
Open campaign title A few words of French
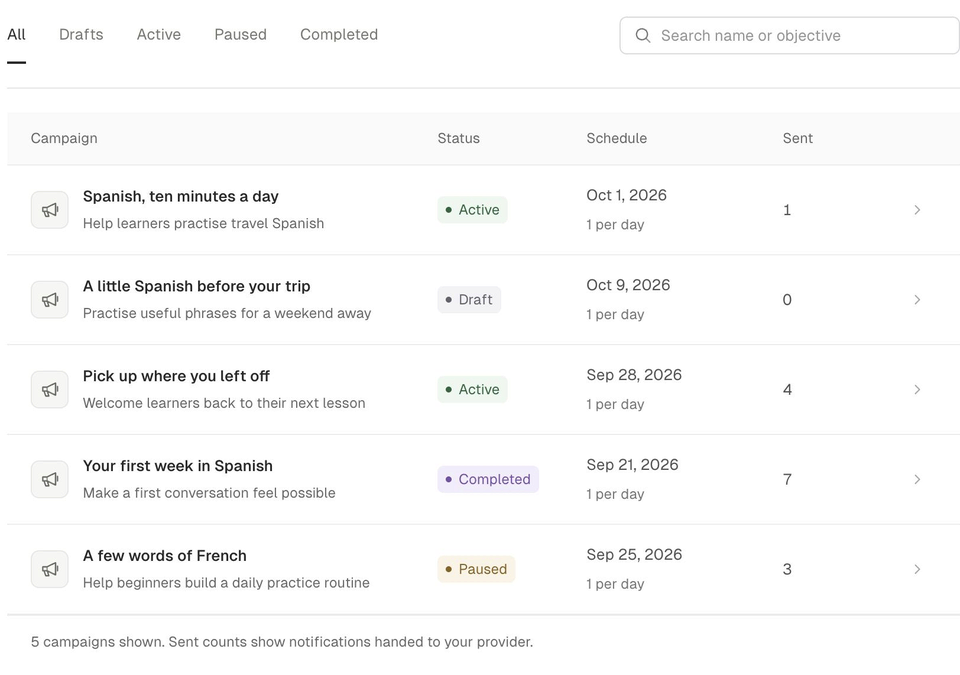pyautogui.click(x=165, y=556)
